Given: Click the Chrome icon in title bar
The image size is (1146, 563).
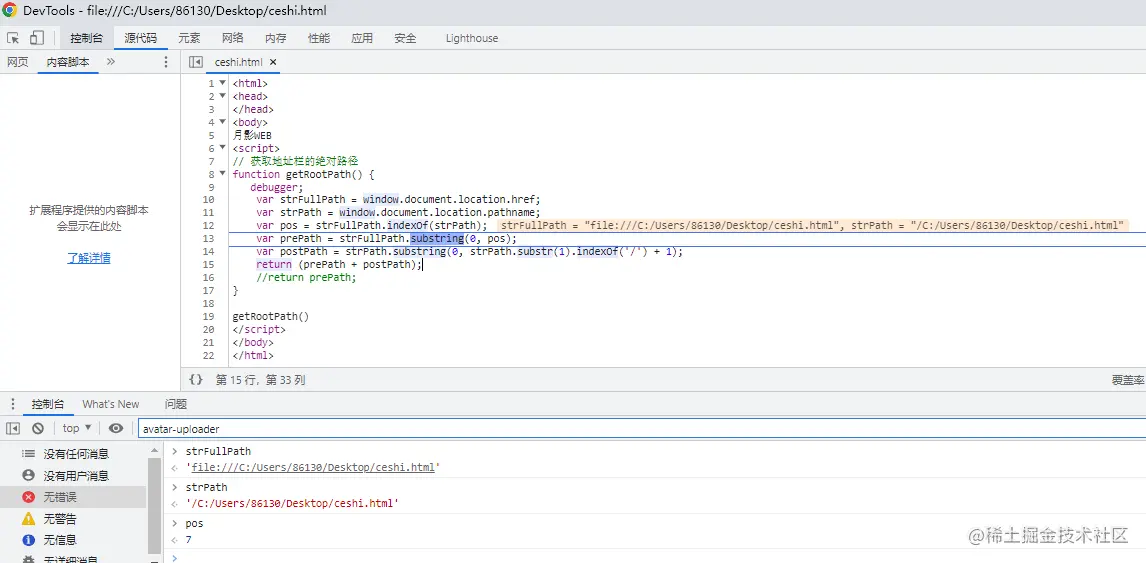Looking at the screenshot, I should pyautogui.click(x=10, y=10).
